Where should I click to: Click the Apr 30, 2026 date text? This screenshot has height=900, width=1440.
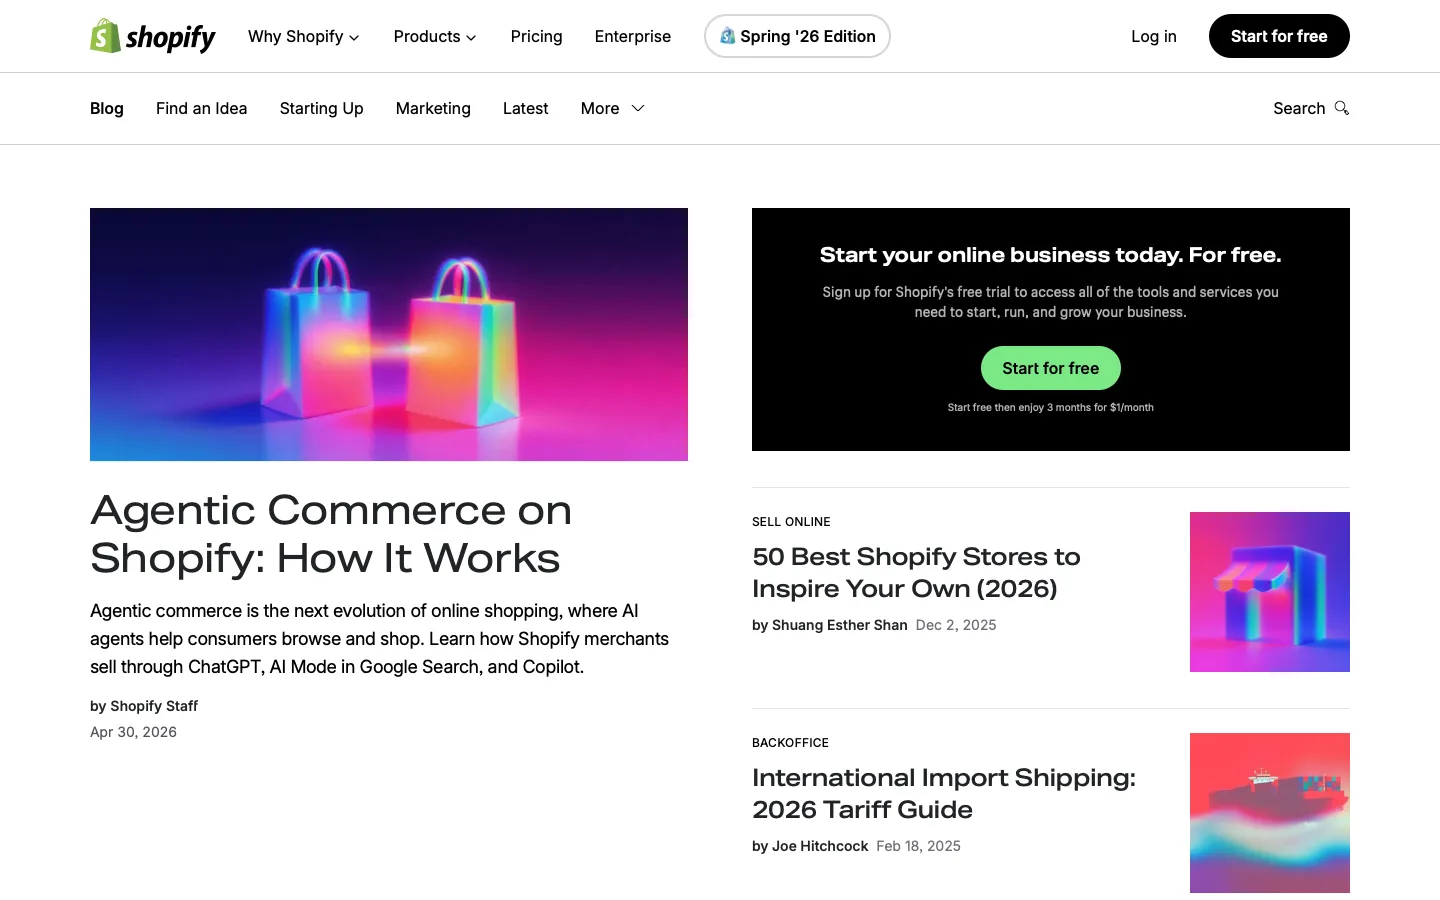click(x=133, y=732)
